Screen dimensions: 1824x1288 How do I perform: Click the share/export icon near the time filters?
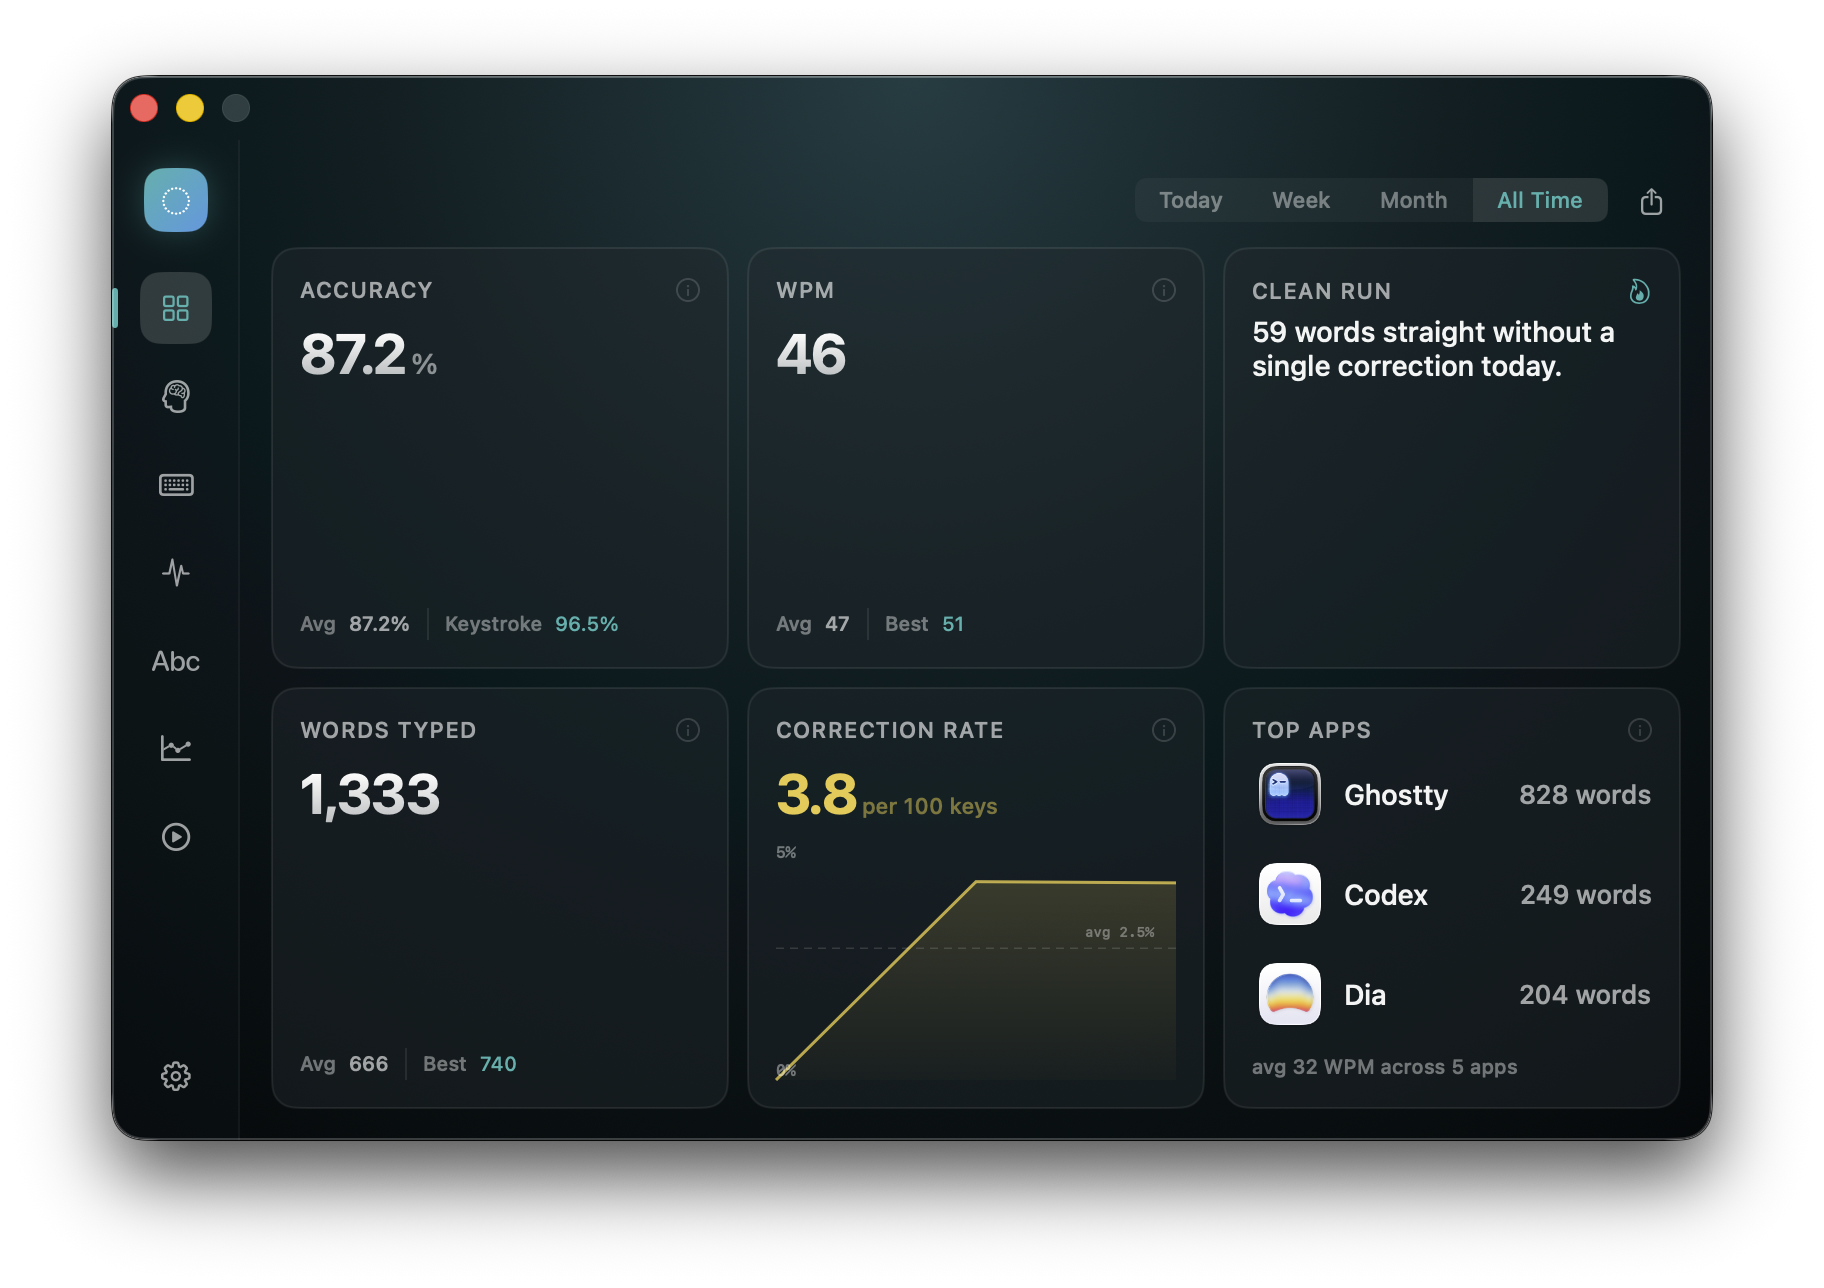(x=1651, y=200)
